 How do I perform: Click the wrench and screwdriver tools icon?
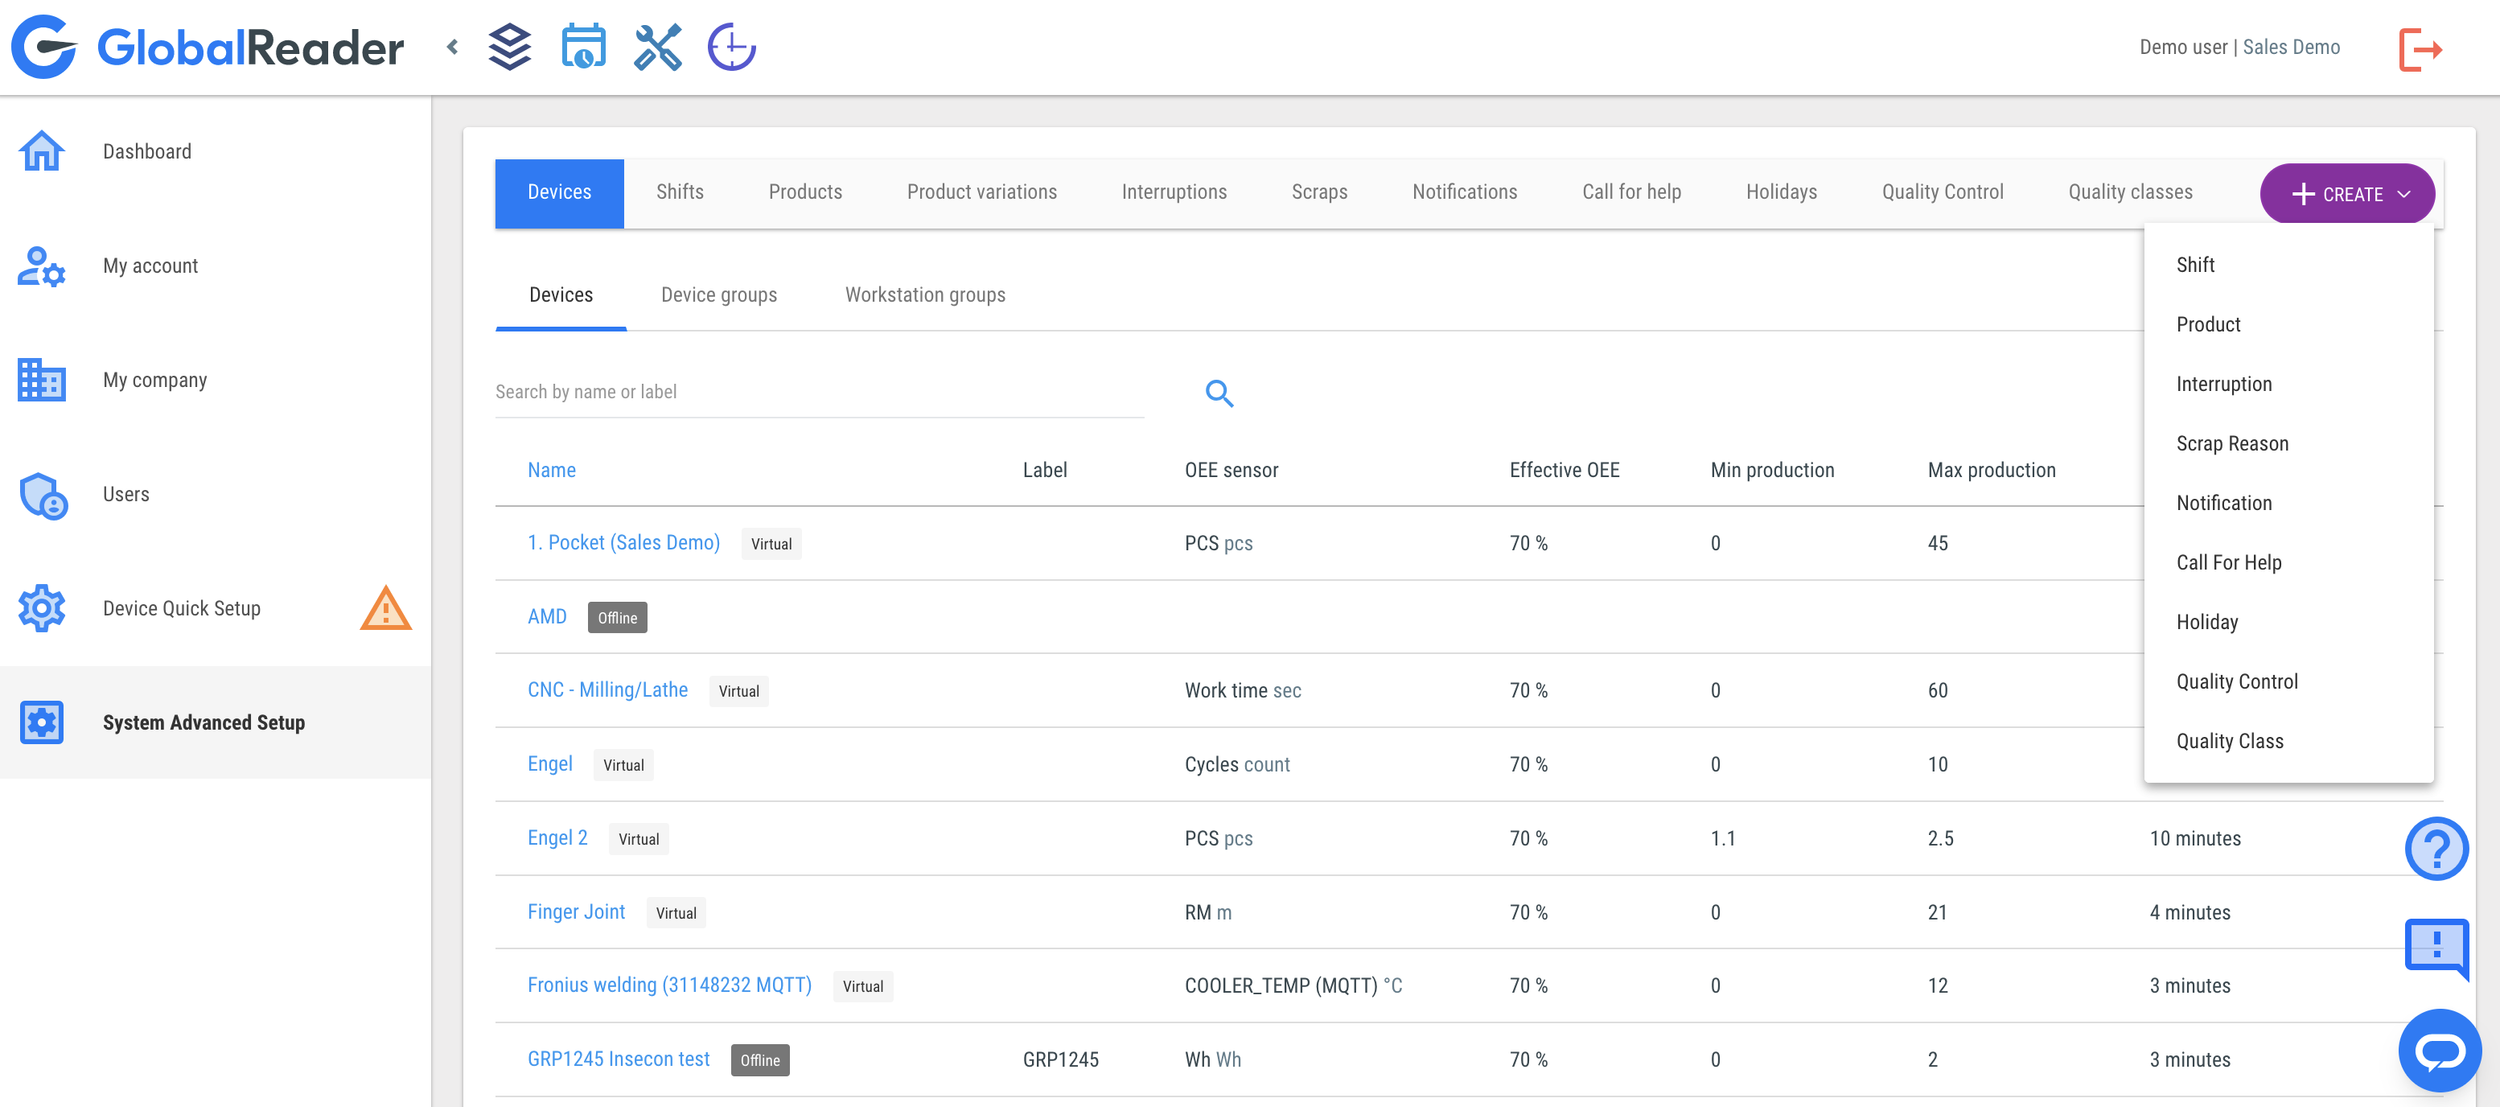[657, 47]
